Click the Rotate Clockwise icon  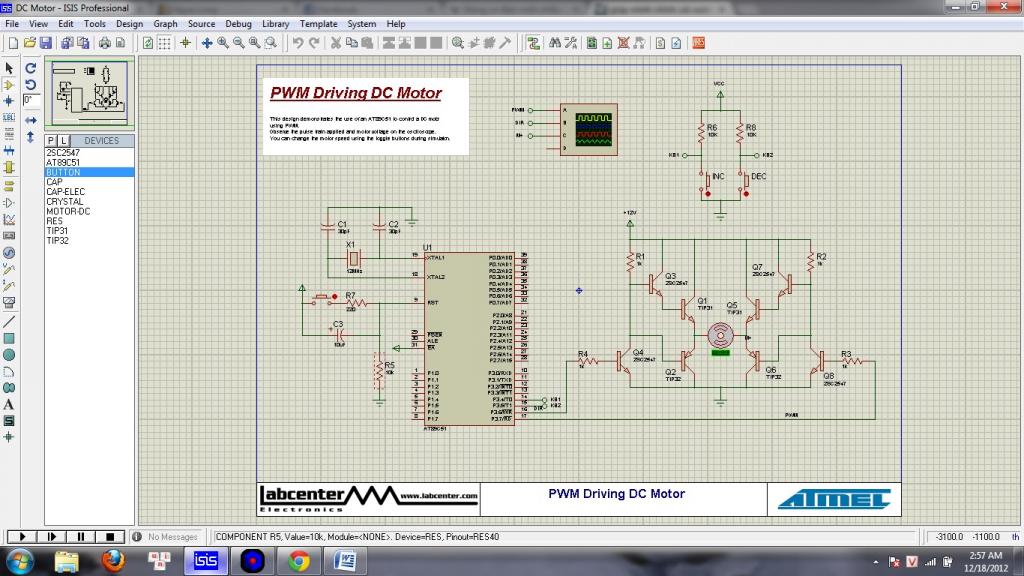click(31, 68)
